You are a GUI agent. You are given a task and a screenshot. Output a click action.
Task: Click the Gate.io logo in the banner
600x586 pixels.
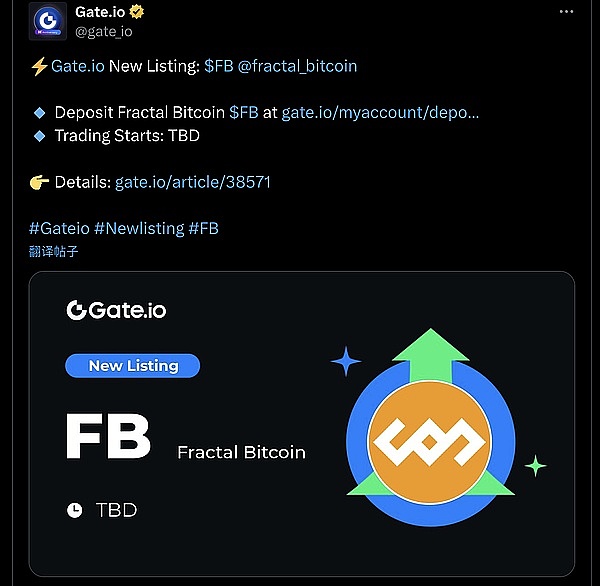click(x=116, y=310)
